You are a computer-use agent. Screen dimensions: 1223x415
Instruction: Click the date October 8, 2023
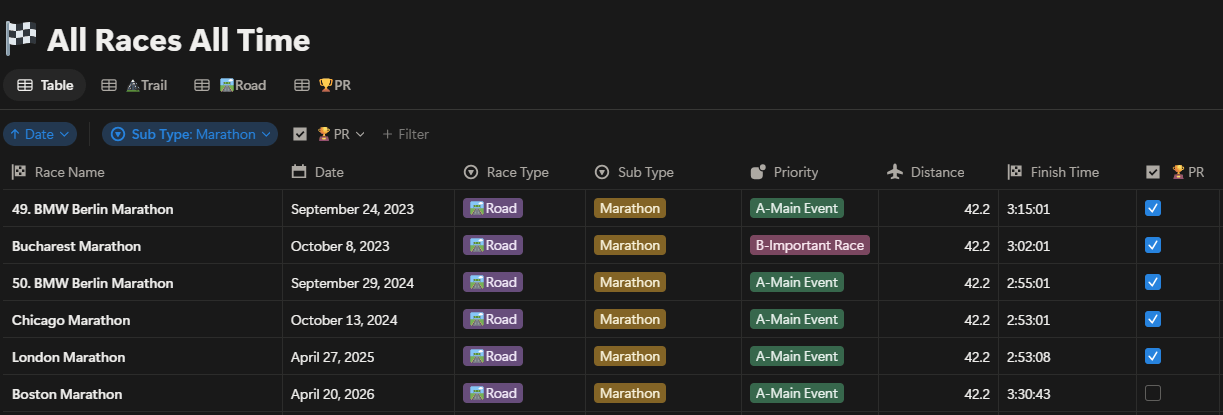tap(340, 246)
